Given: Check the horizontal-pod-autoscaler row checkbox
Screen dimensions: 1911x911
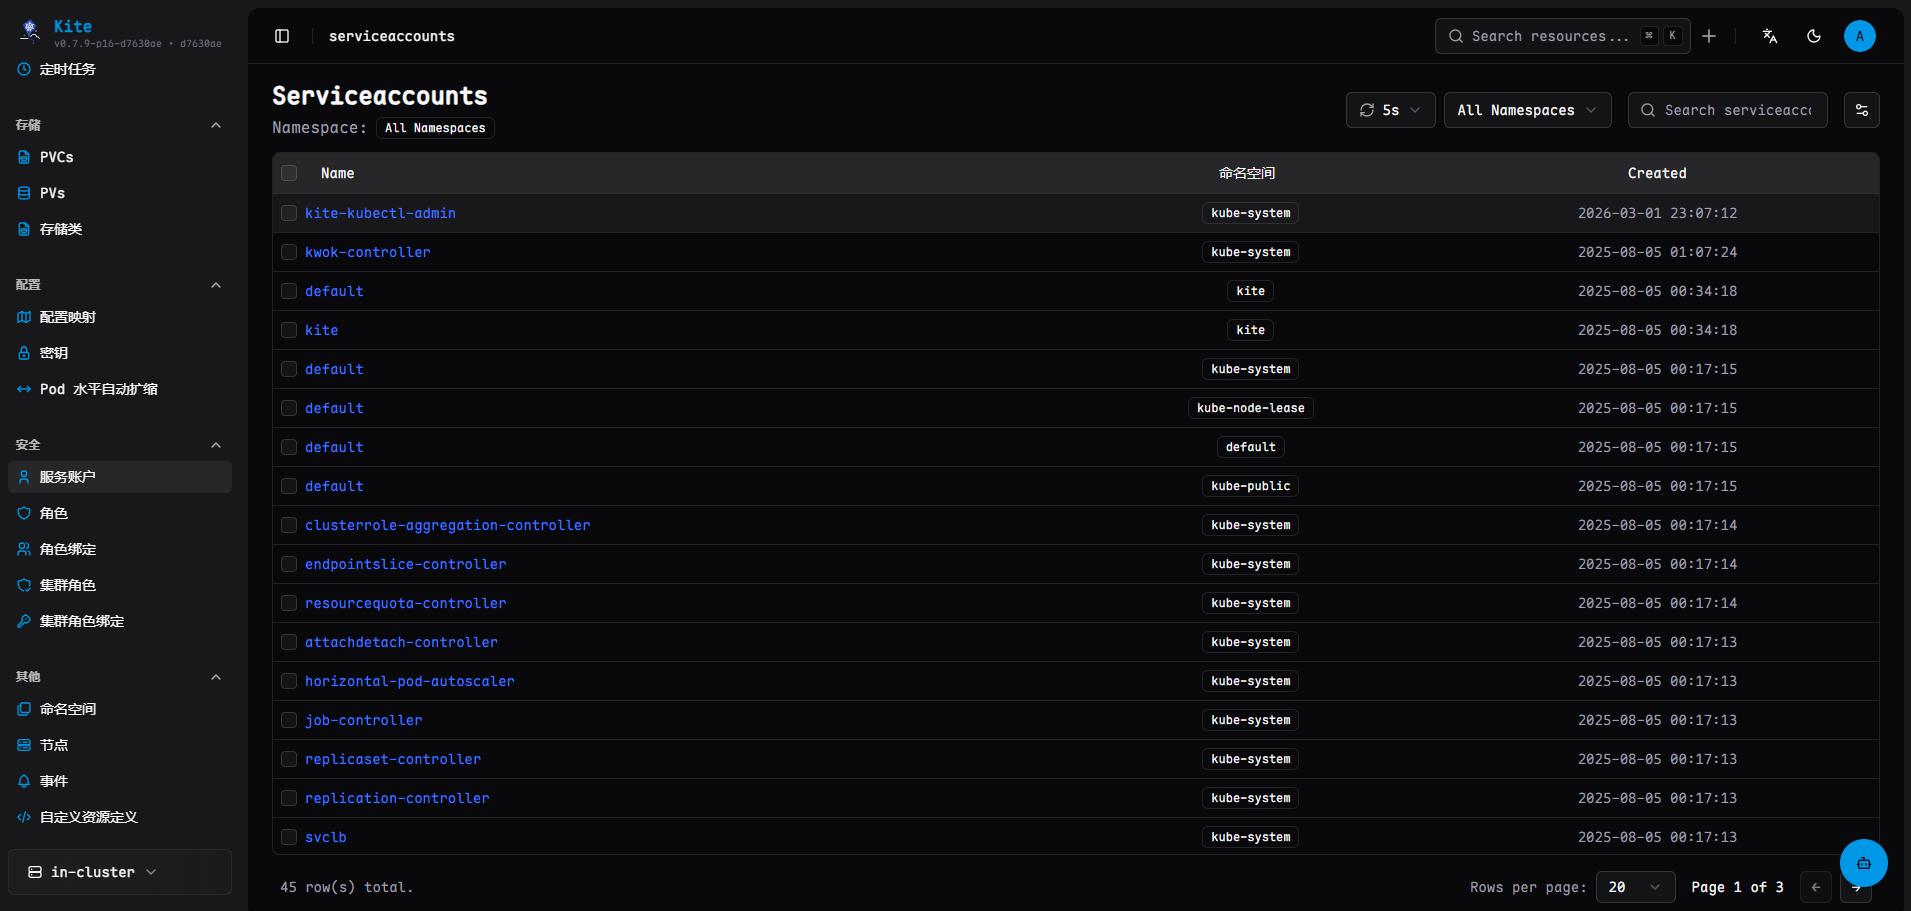Looking at the screenshot, I should pyautogui.click(x=289, y=681).
